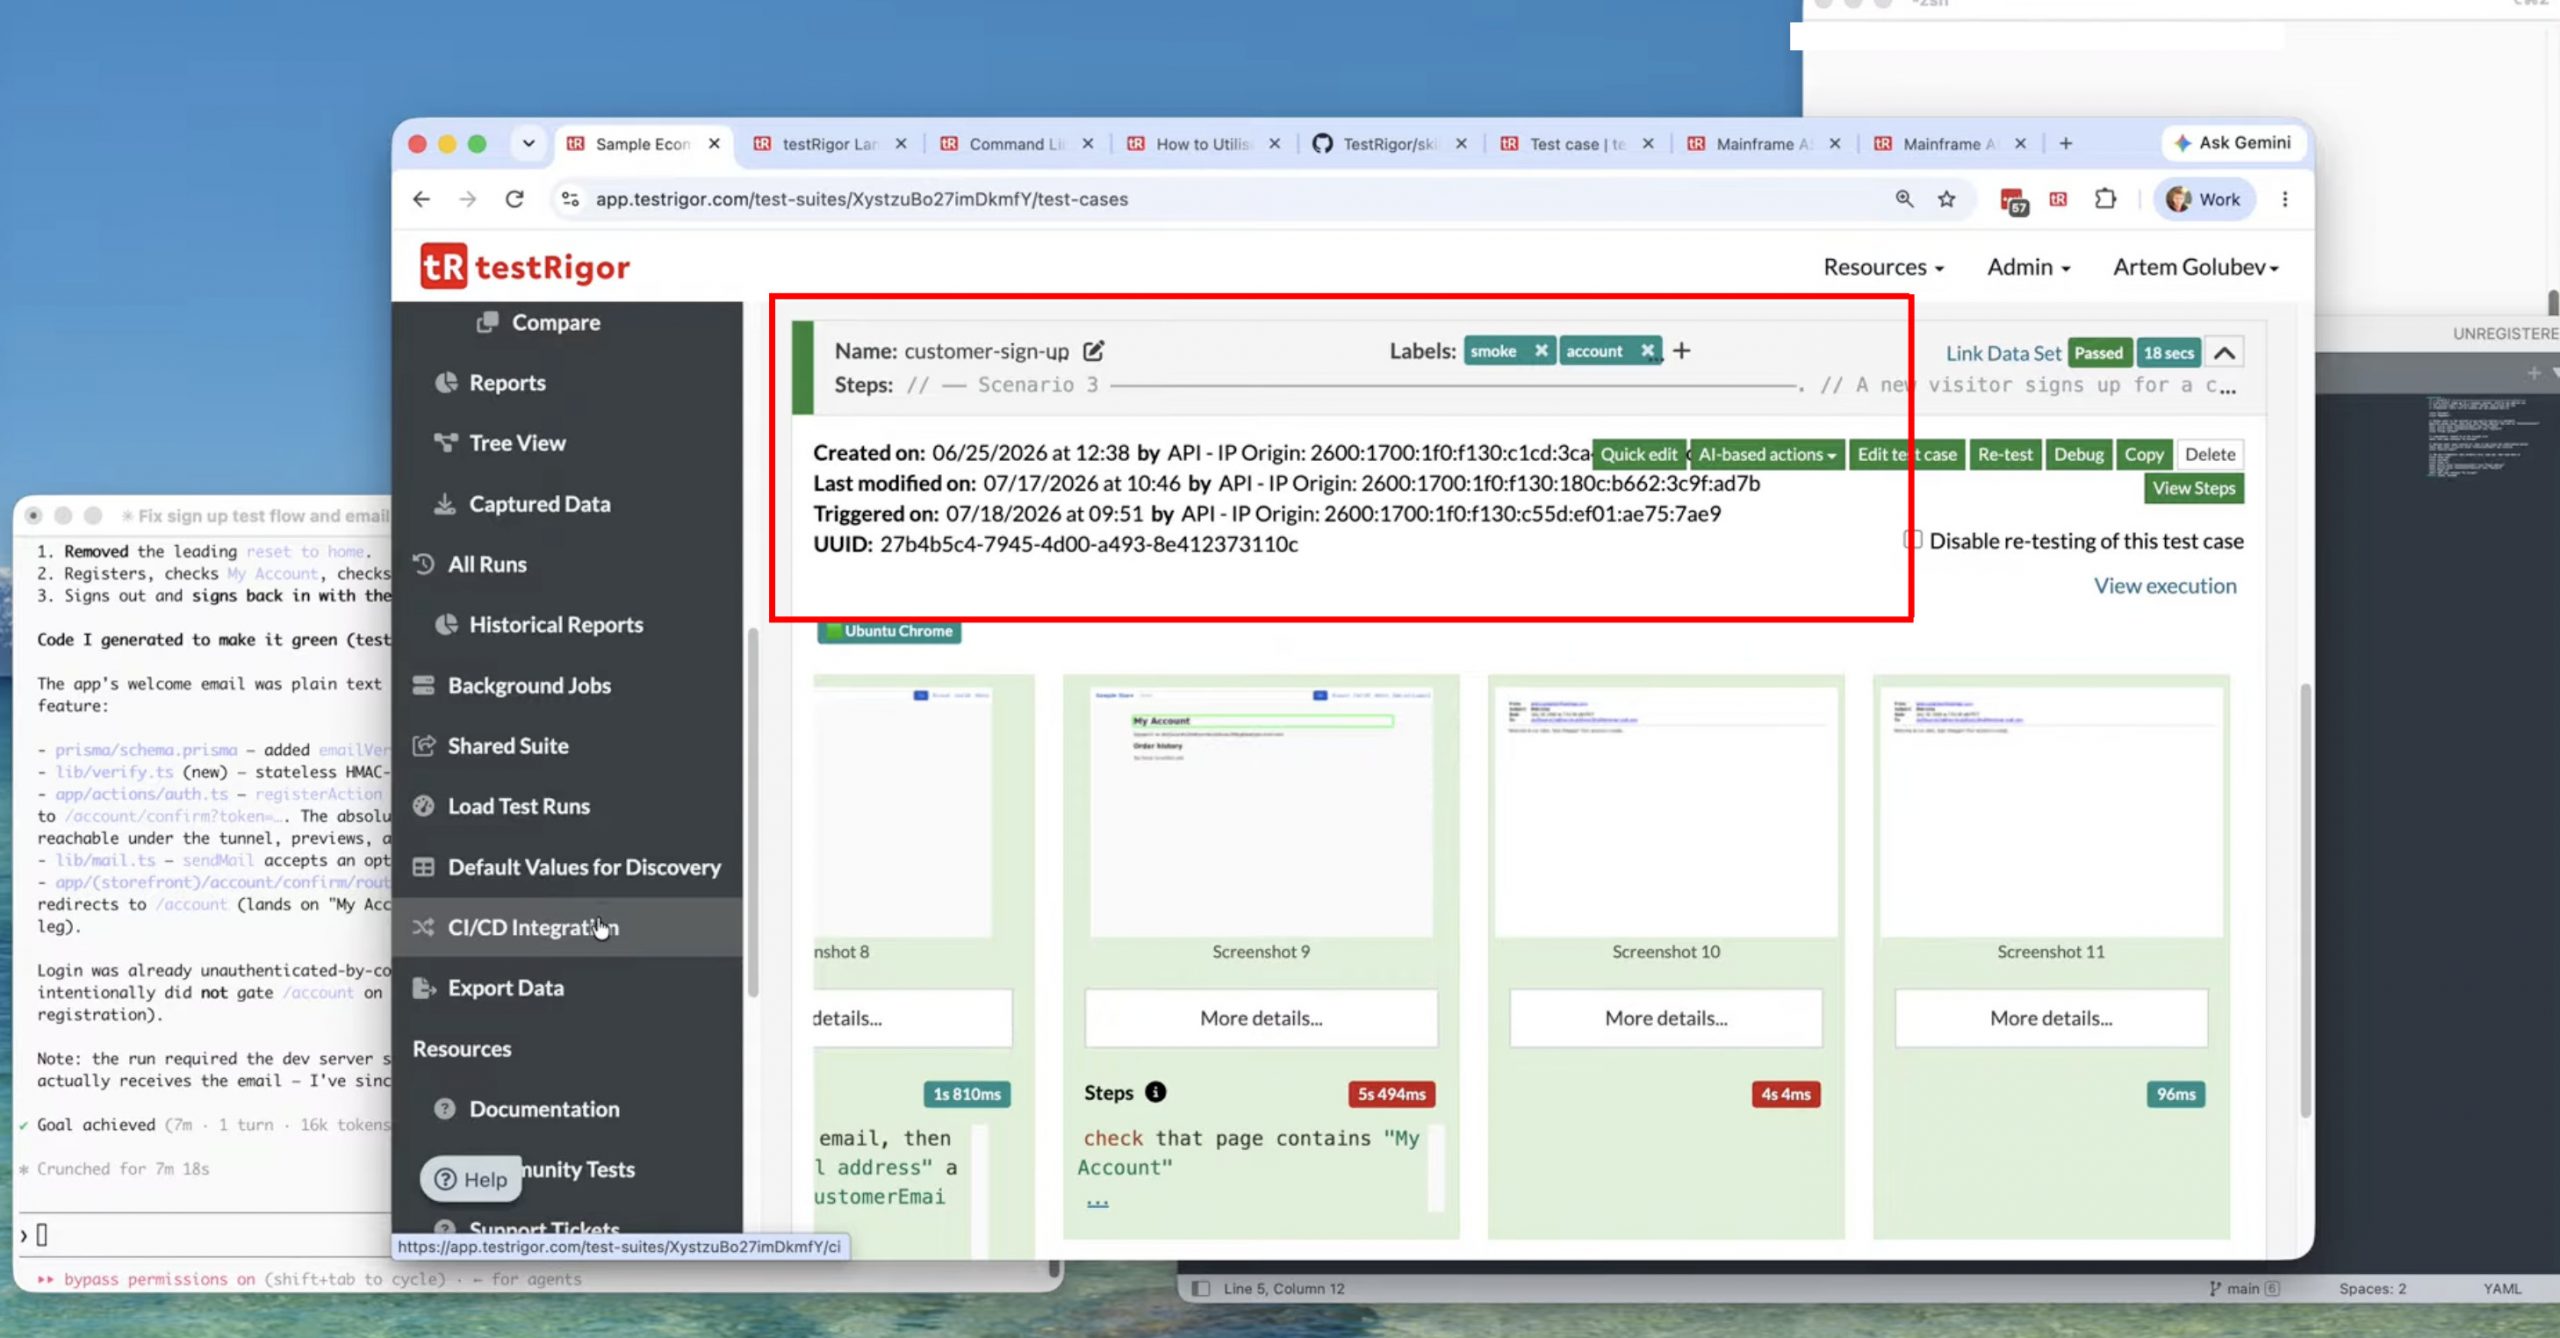Reload the page in Chrome
The image size is (2560, 1338).
pos(515,199)
